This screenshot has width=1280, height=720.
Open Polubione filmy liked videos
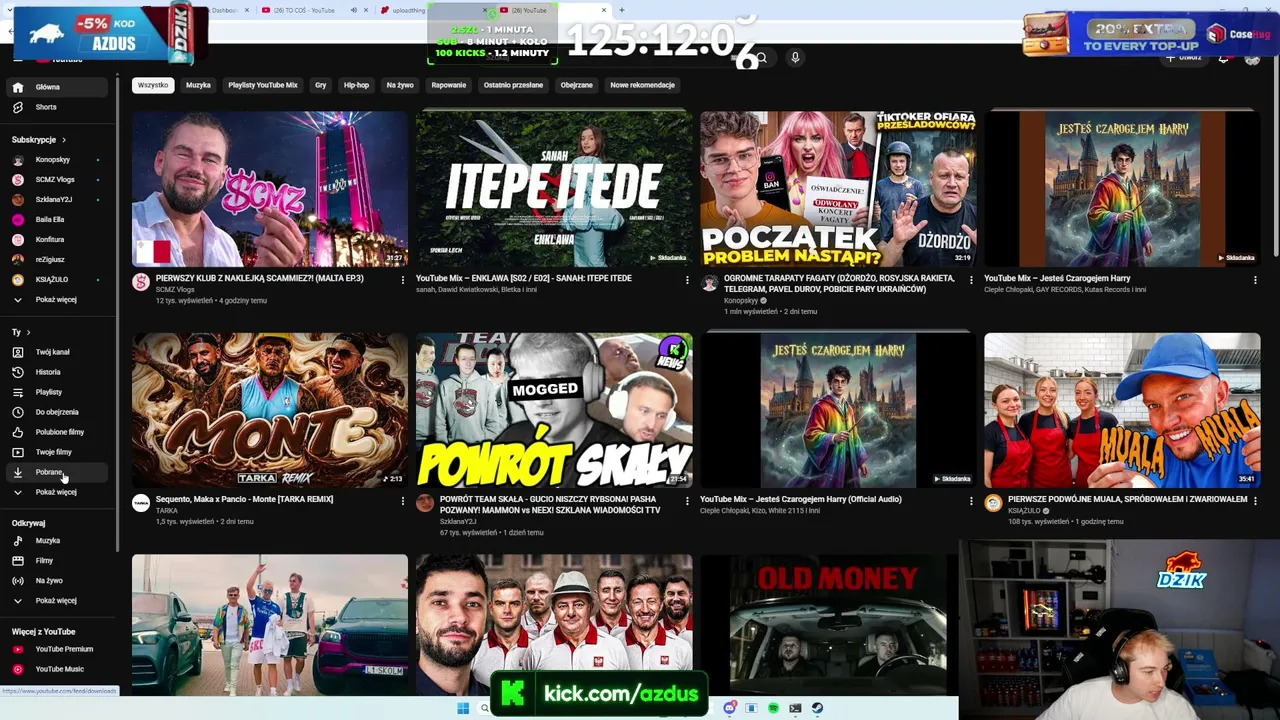pos(59,432)
